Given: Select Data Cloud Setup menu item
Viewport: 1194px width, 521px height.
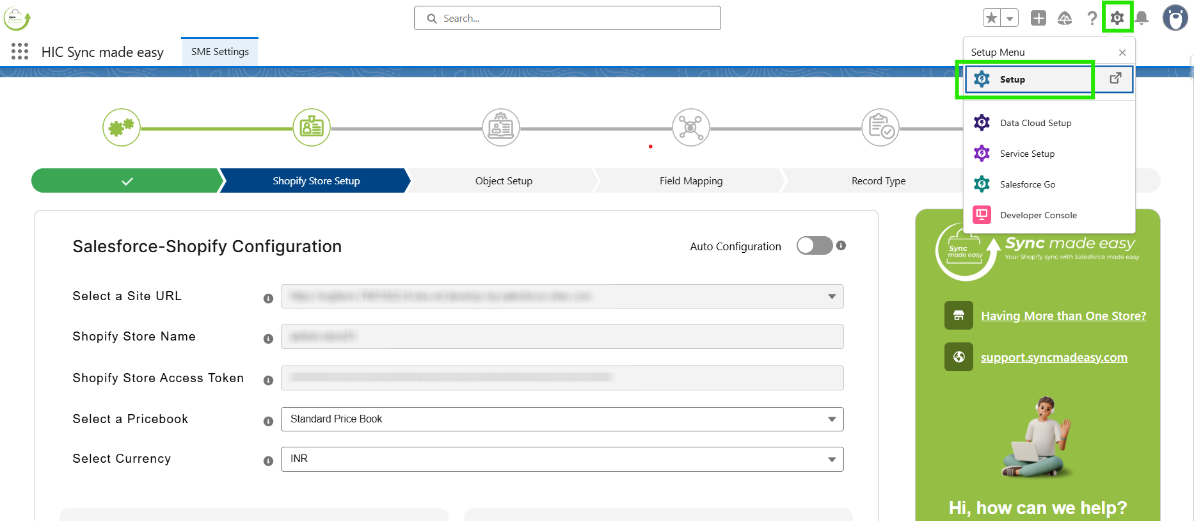Looking at the screenshot, I should pyautogui.click(x=1035, y=123).
